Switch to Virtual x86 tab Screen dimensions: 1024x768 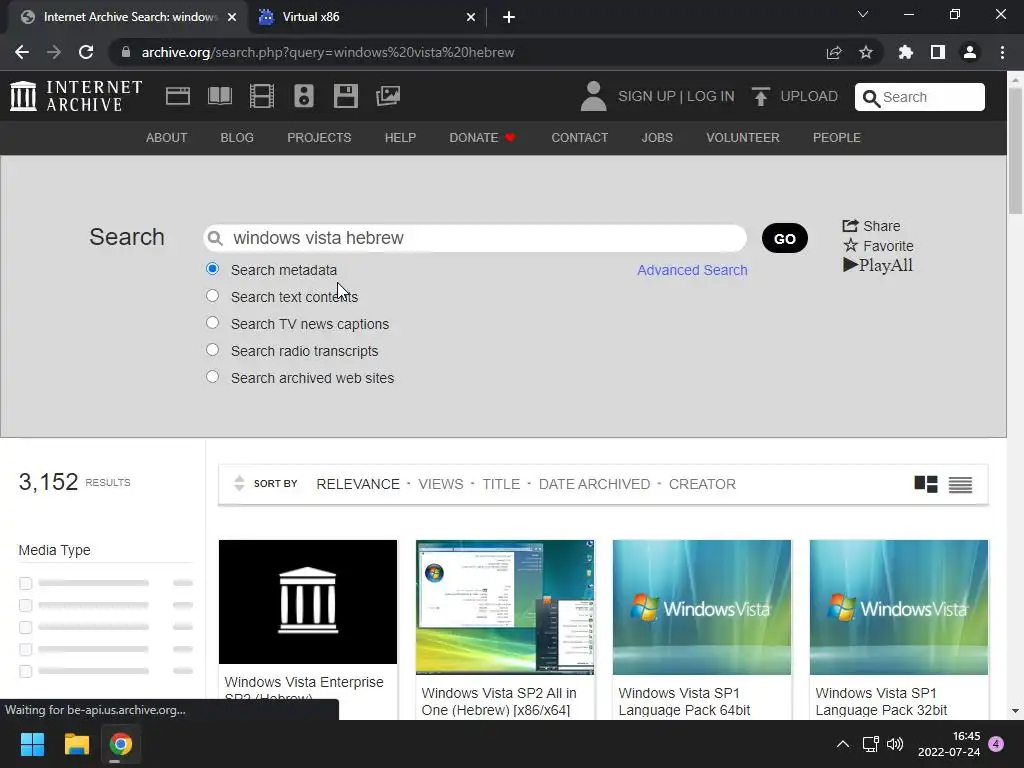(x=367, y=17)
